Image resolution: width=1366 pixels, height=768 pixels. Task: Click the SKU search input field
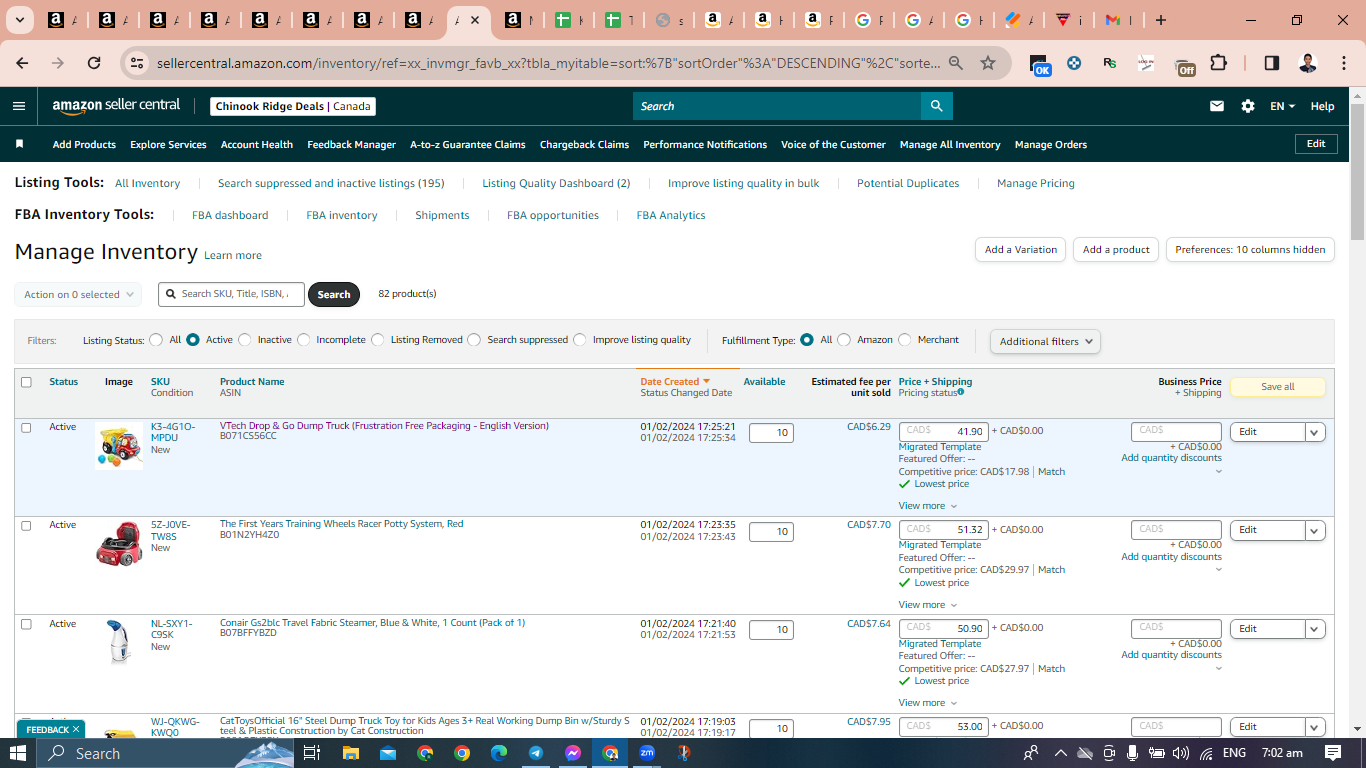point(231,294)
